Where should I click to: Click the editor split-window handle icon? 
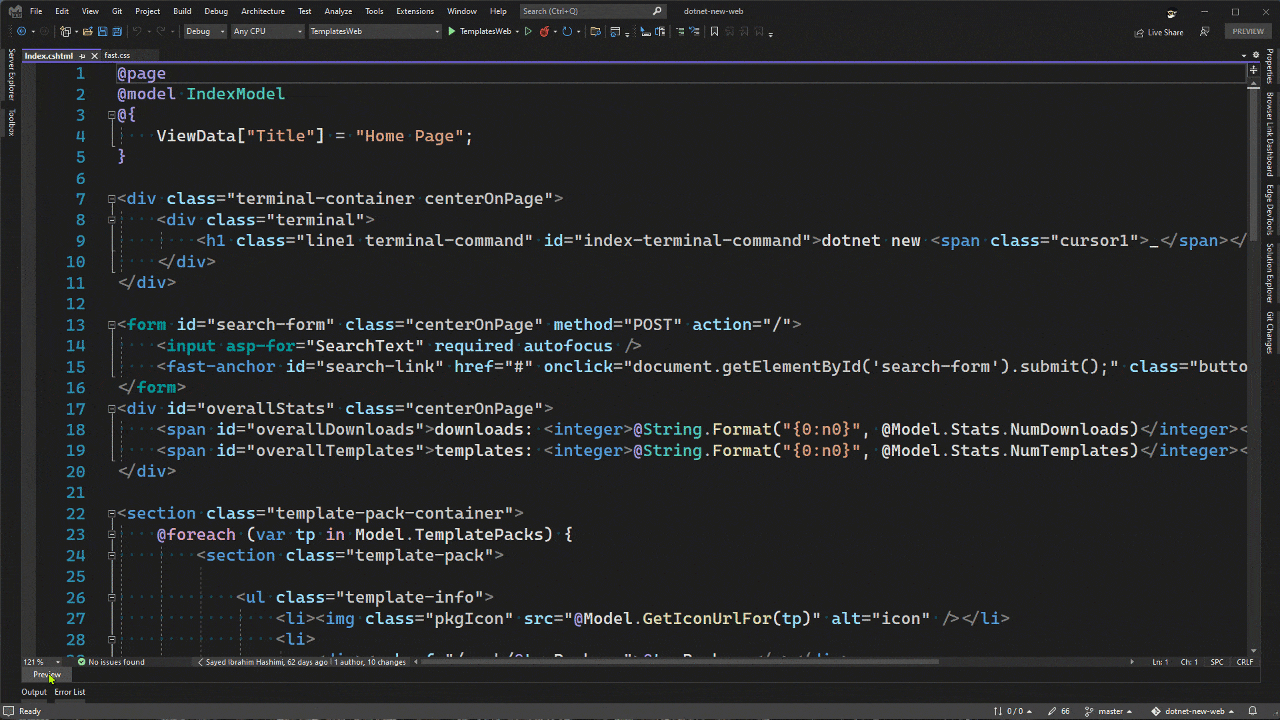[x=1253, y=71]
